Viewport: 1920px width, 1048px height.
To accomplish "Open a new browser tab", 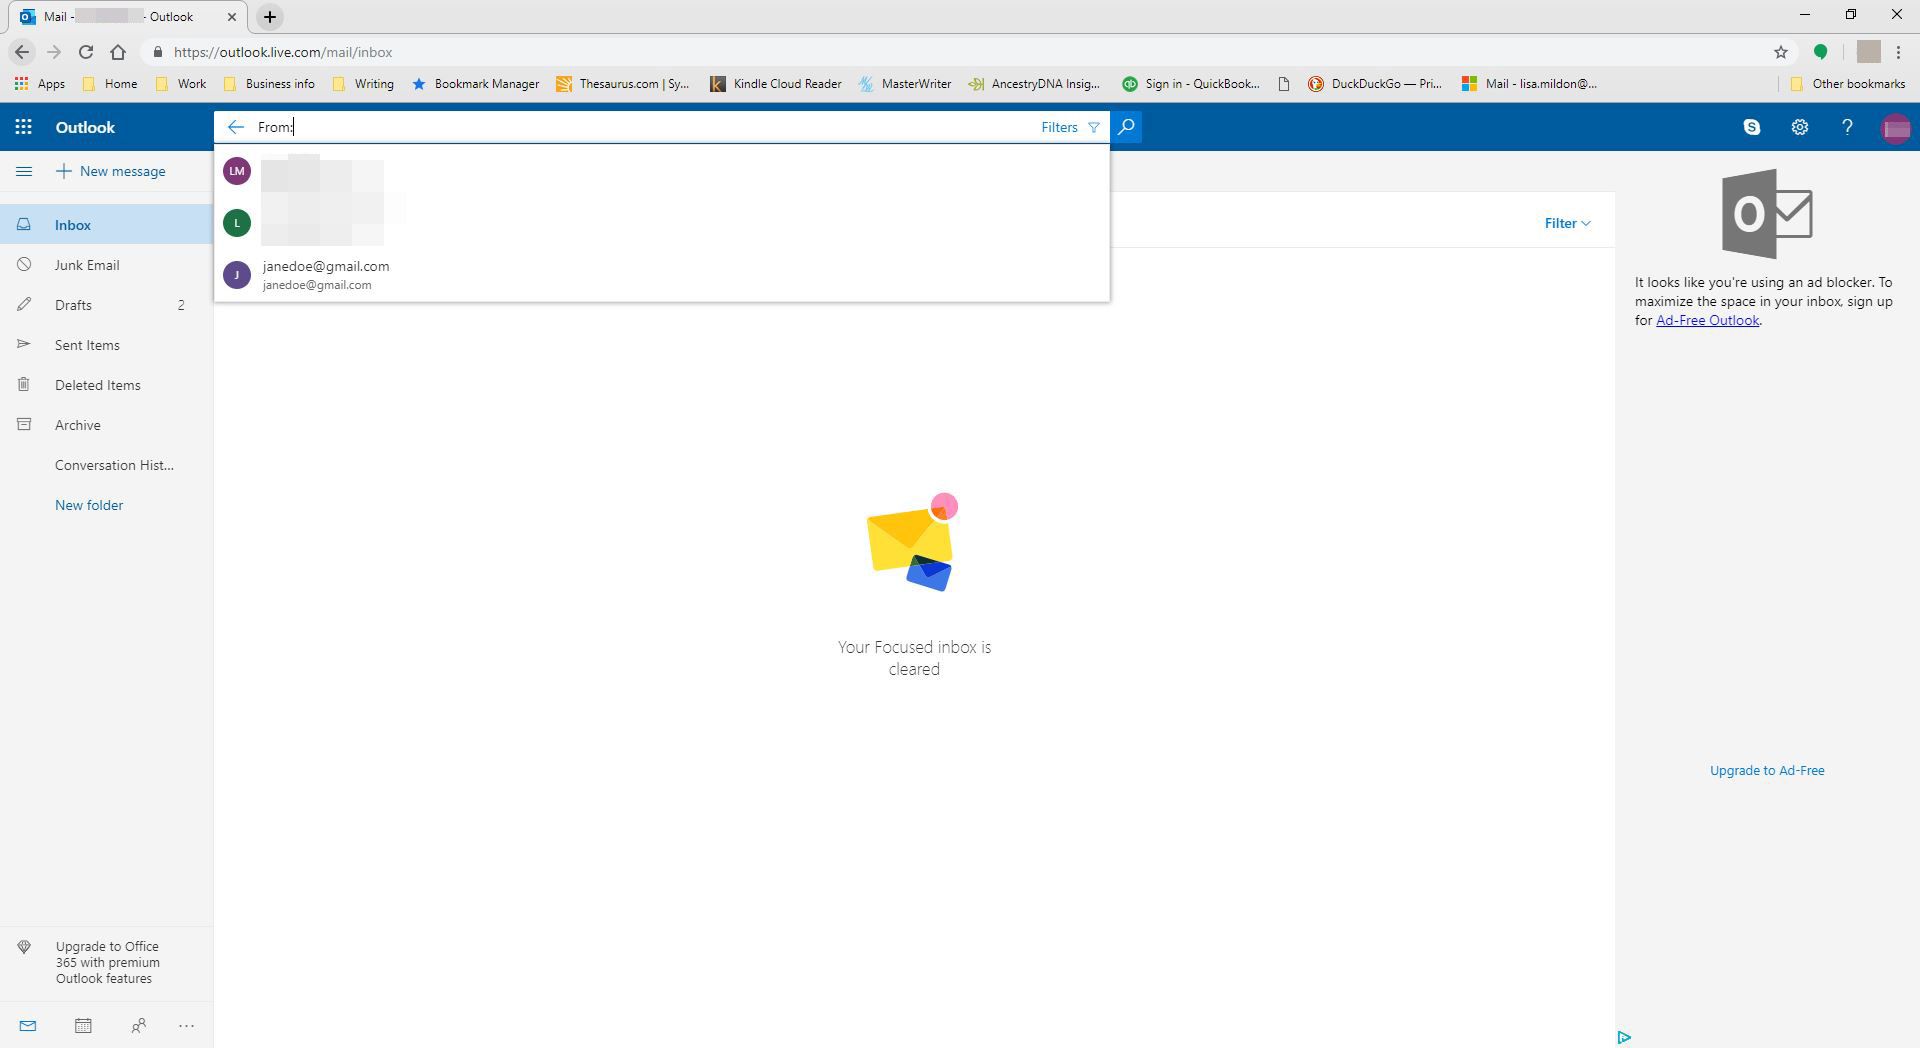I will 270,17.
